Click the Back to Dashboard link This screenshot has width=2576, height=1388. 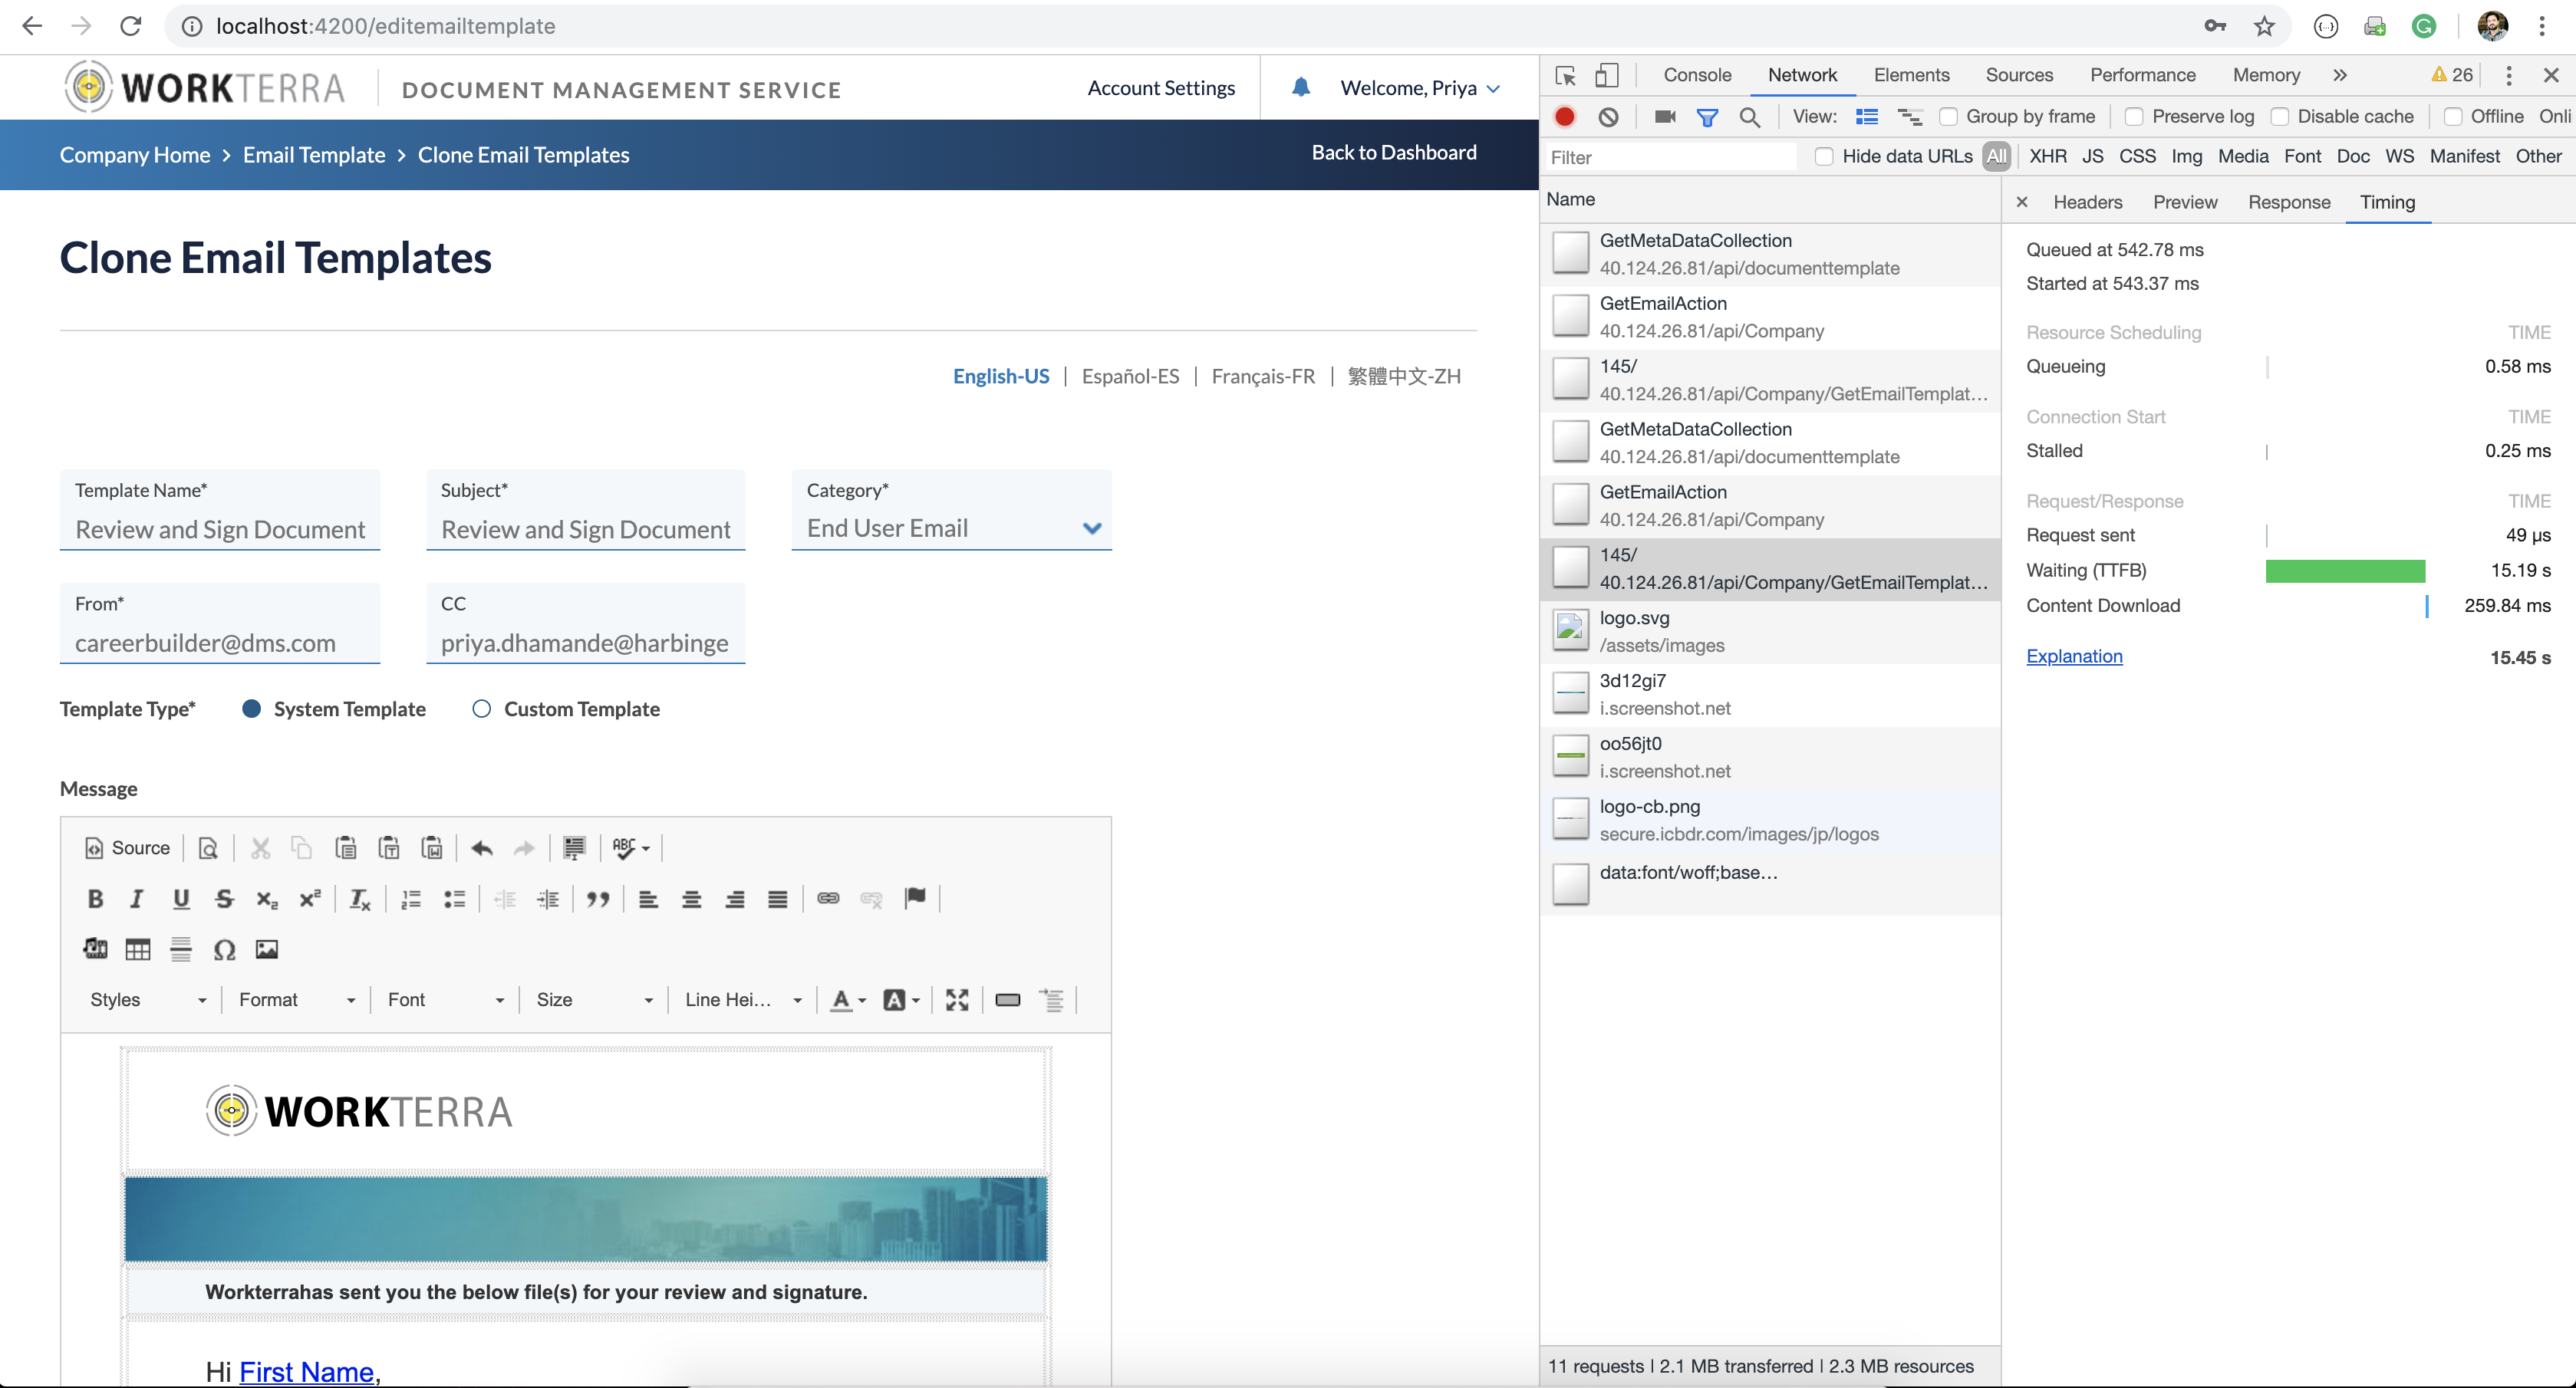(x=1393, y=152)
